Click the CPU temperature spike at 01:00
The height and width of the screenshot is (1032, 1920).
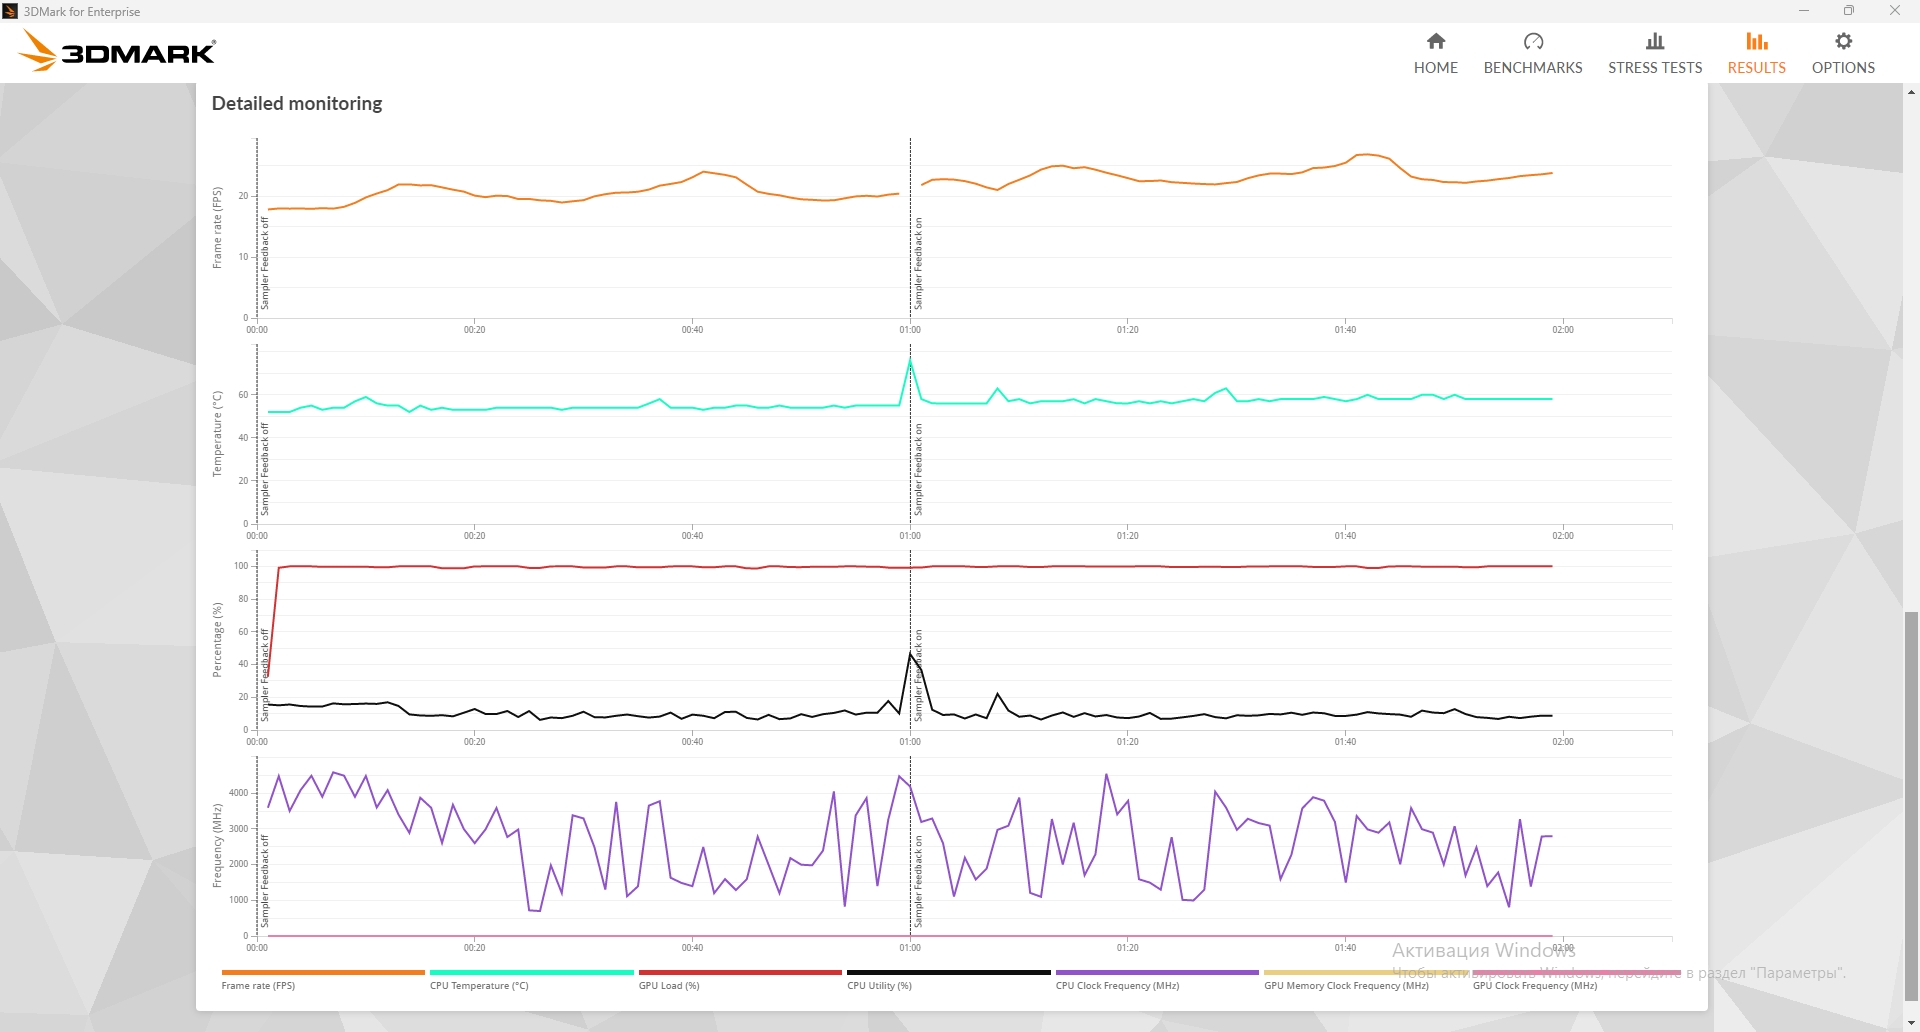pyautogui.click(x=910, y=360)
